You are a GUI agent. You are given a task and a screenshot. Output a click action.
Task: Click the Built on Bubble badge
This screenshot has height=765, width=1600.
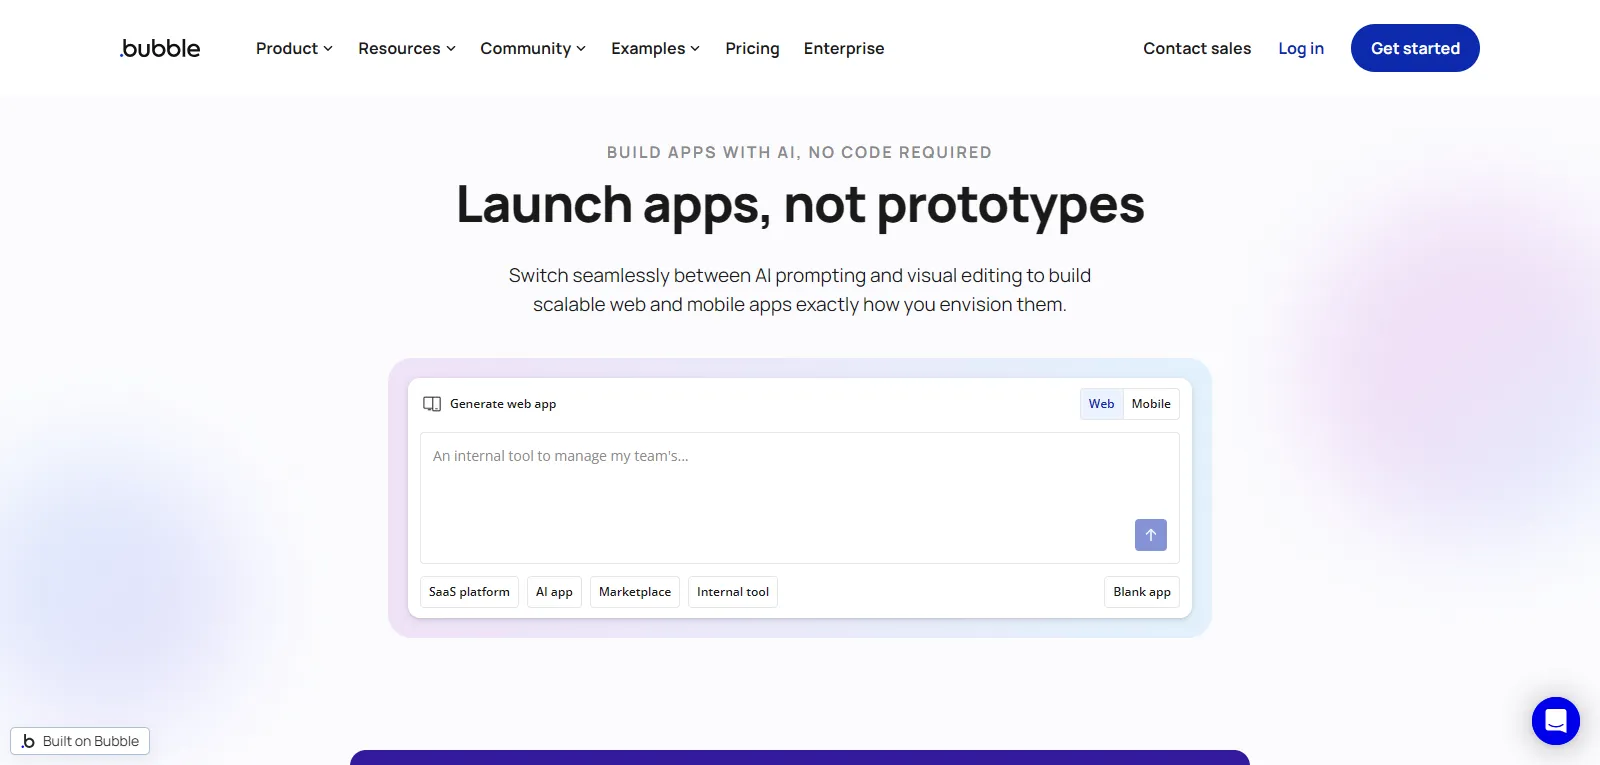tap(80, 741)
